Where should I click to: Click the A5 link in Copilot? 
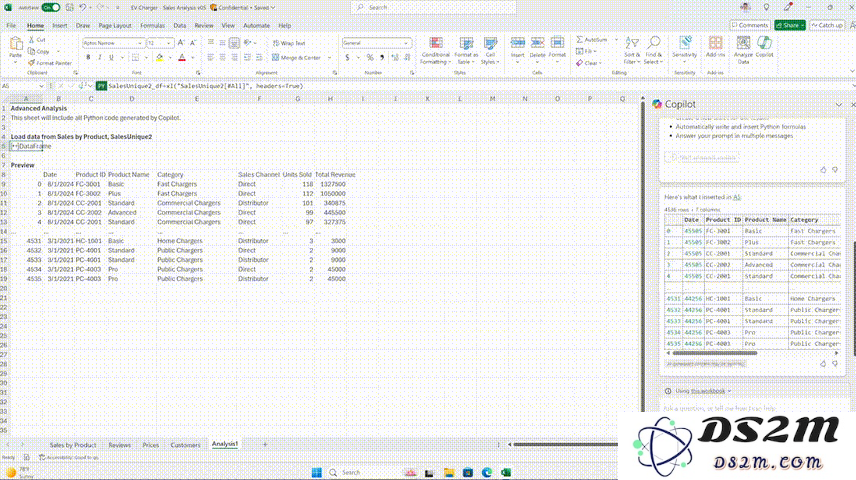(737, 197)
